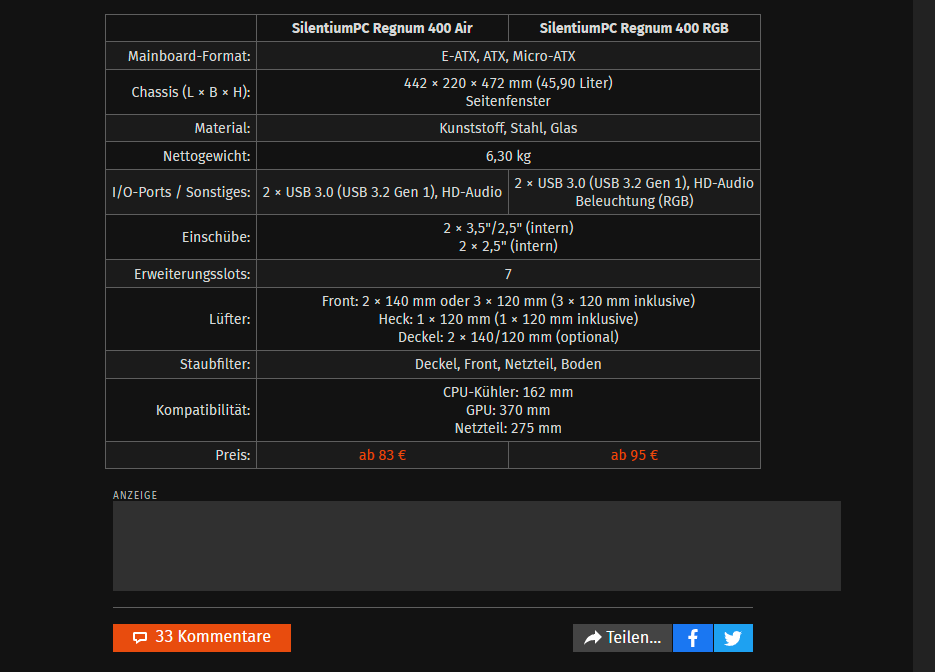This screenshot has height=672, width=935.
Task: Open the 33 Kommentare button
Action: coord(202,637)
